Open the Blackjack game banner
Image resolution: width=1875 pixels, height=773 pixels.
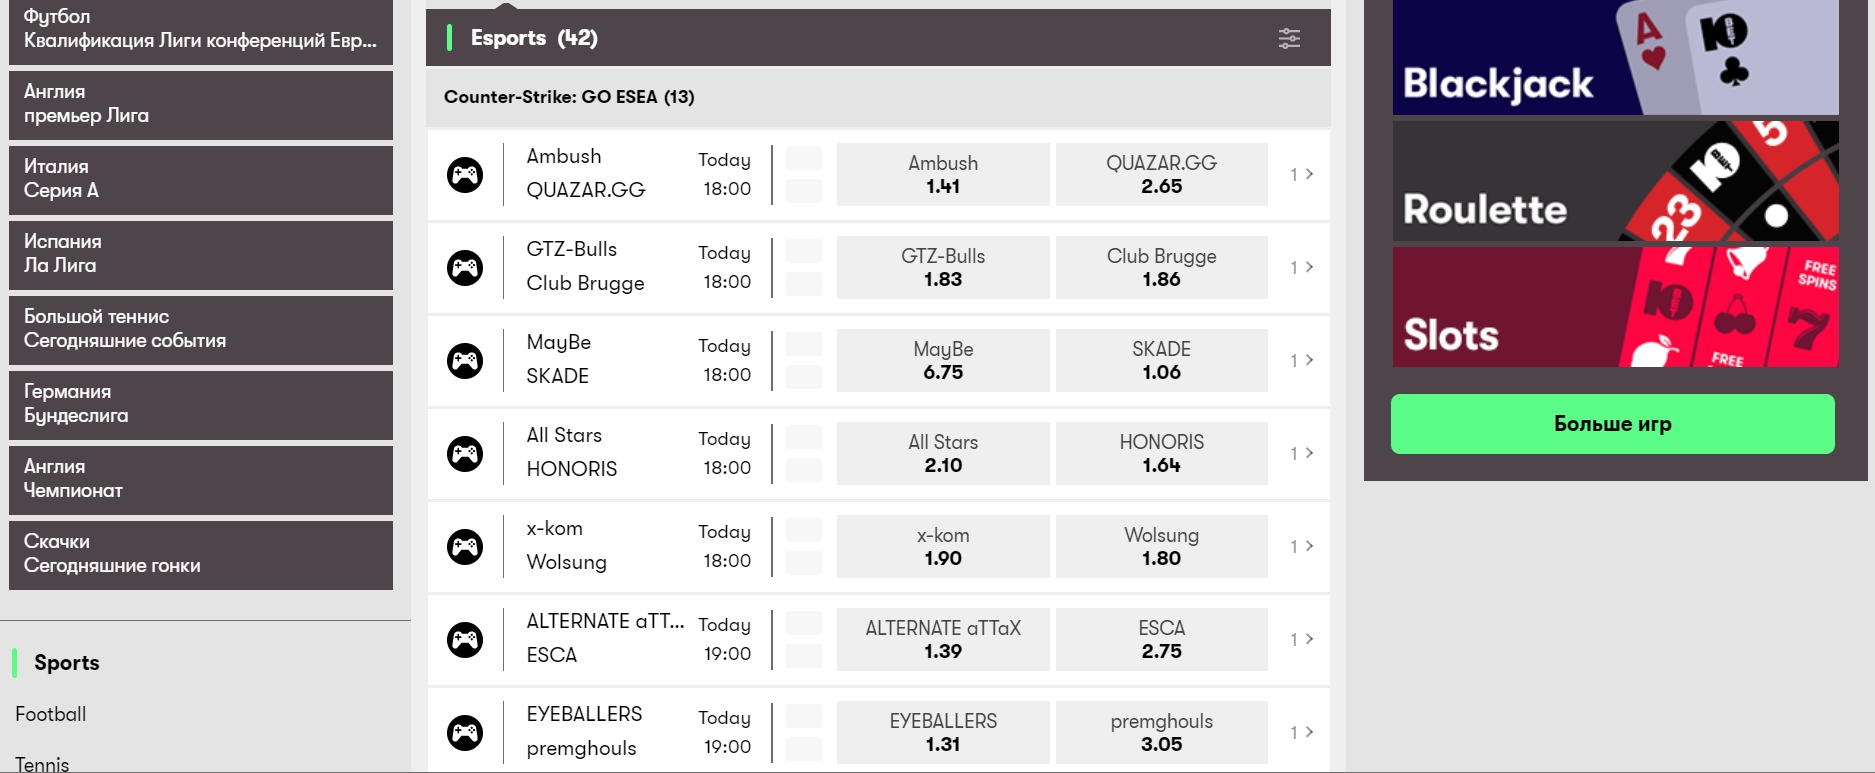1615,58
